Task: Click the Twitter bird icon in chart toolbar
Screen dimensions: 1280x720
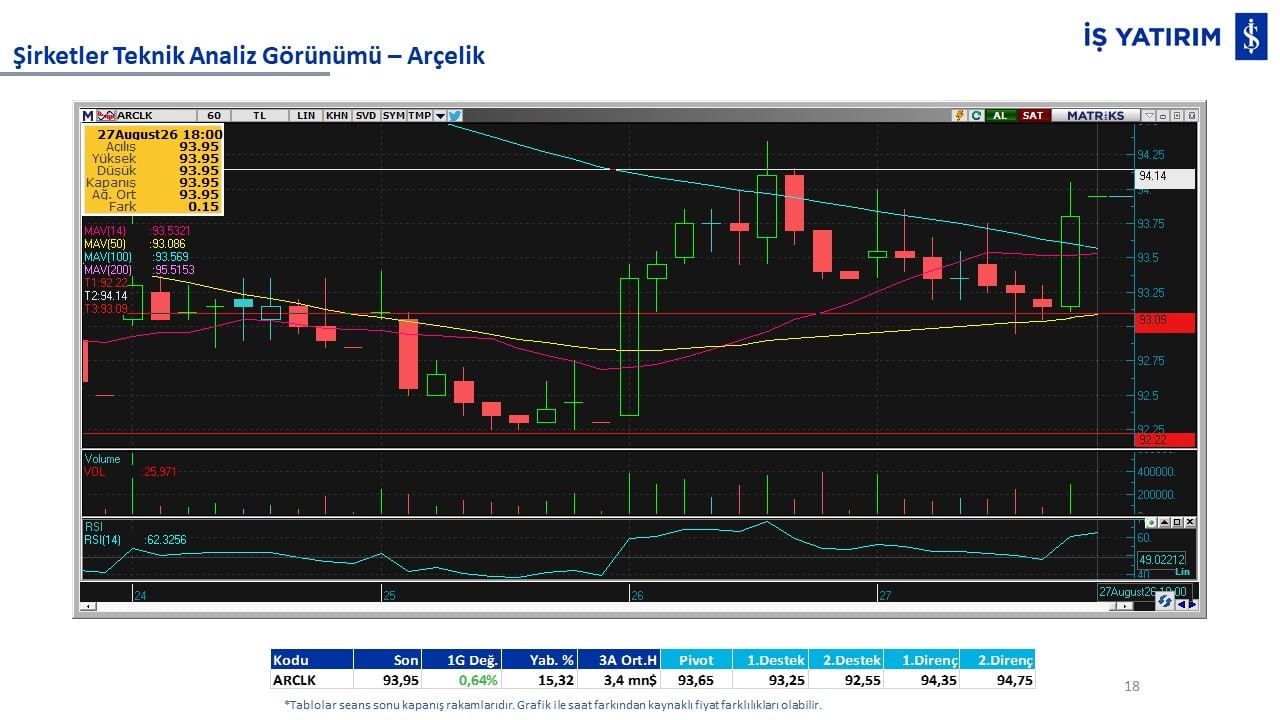Action: [x=454, y=116]
